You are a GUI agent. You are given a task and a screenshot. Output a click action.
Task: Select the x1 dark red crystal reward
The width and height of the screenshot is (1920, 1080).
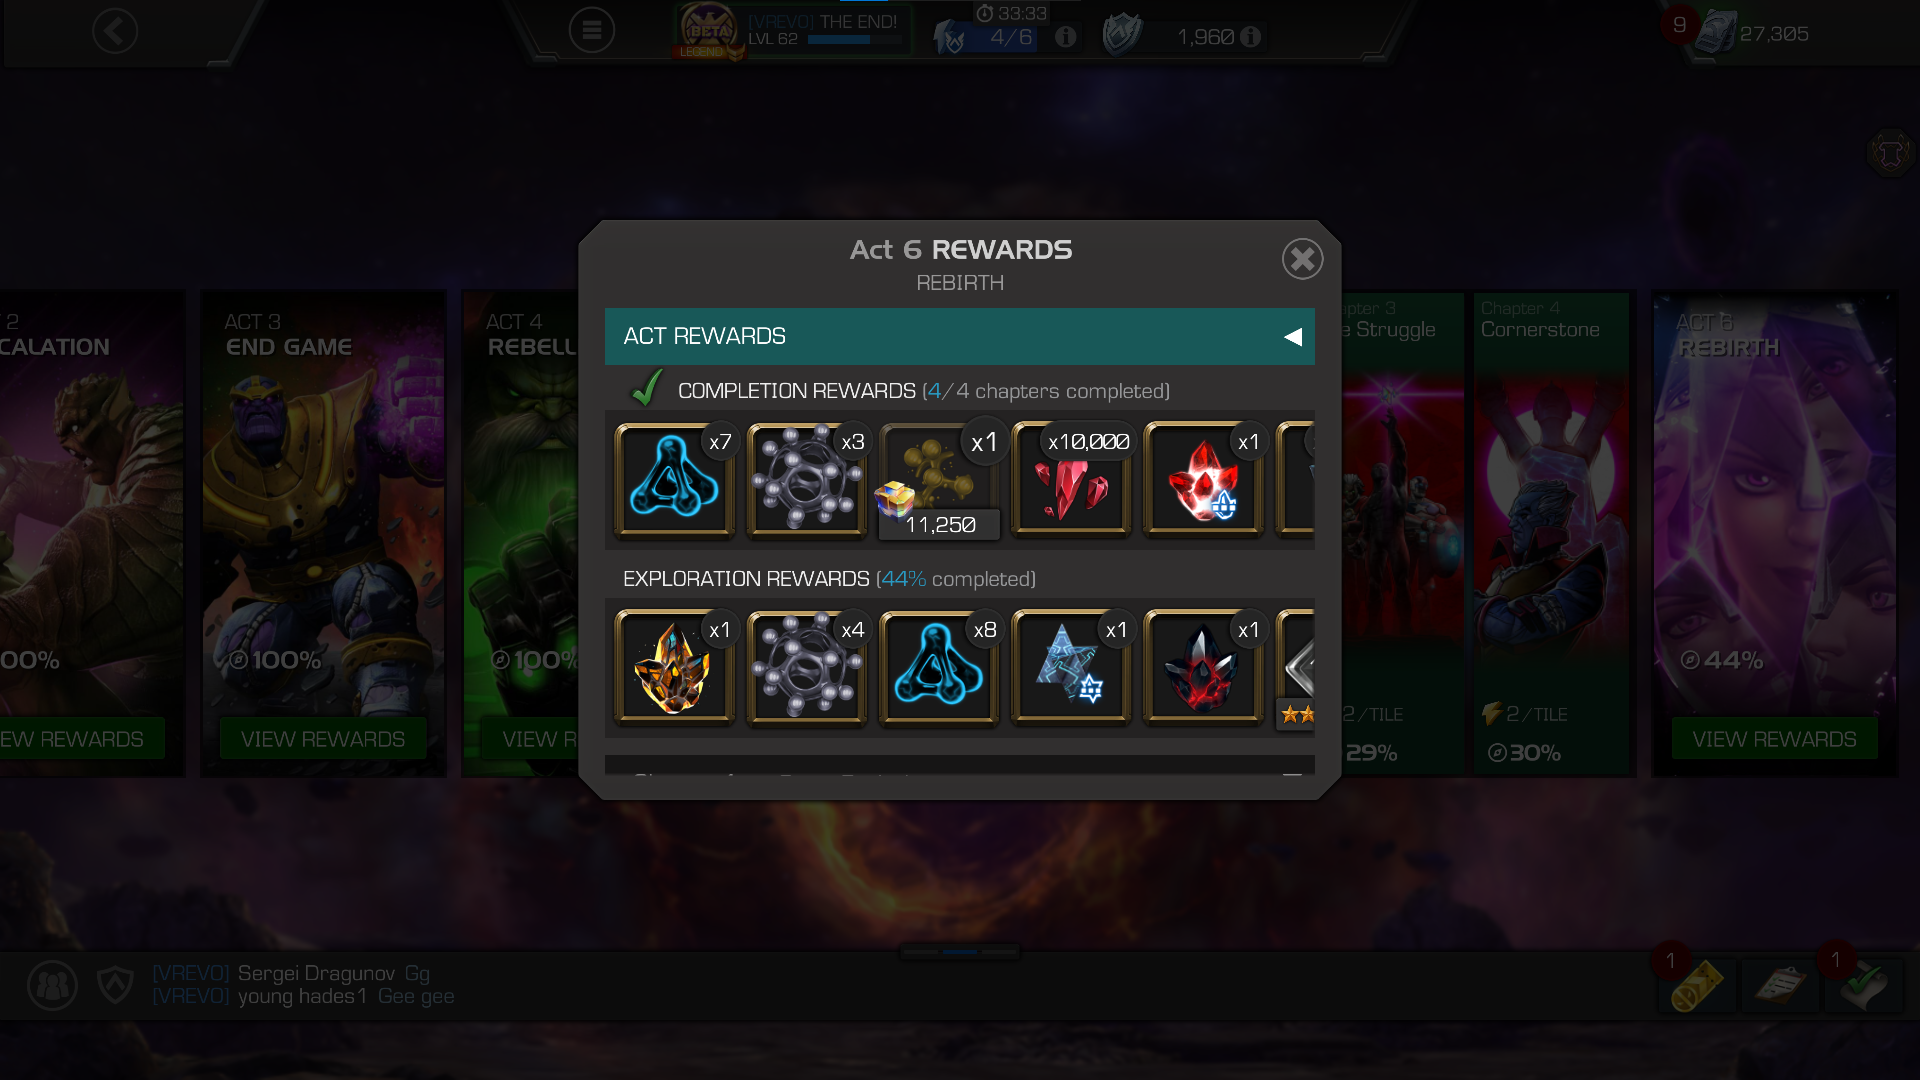(1203, 667)
